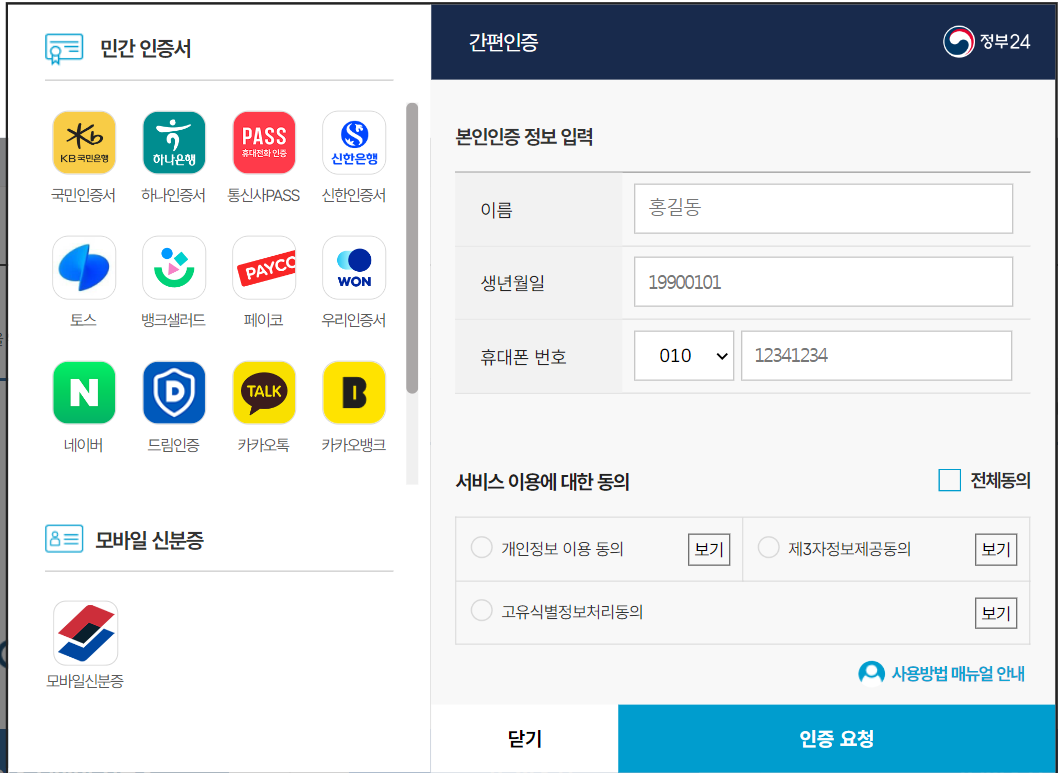The image size is (1058, 773).
Task: Click the certificate list scrollbar
Action: point(412,248)
